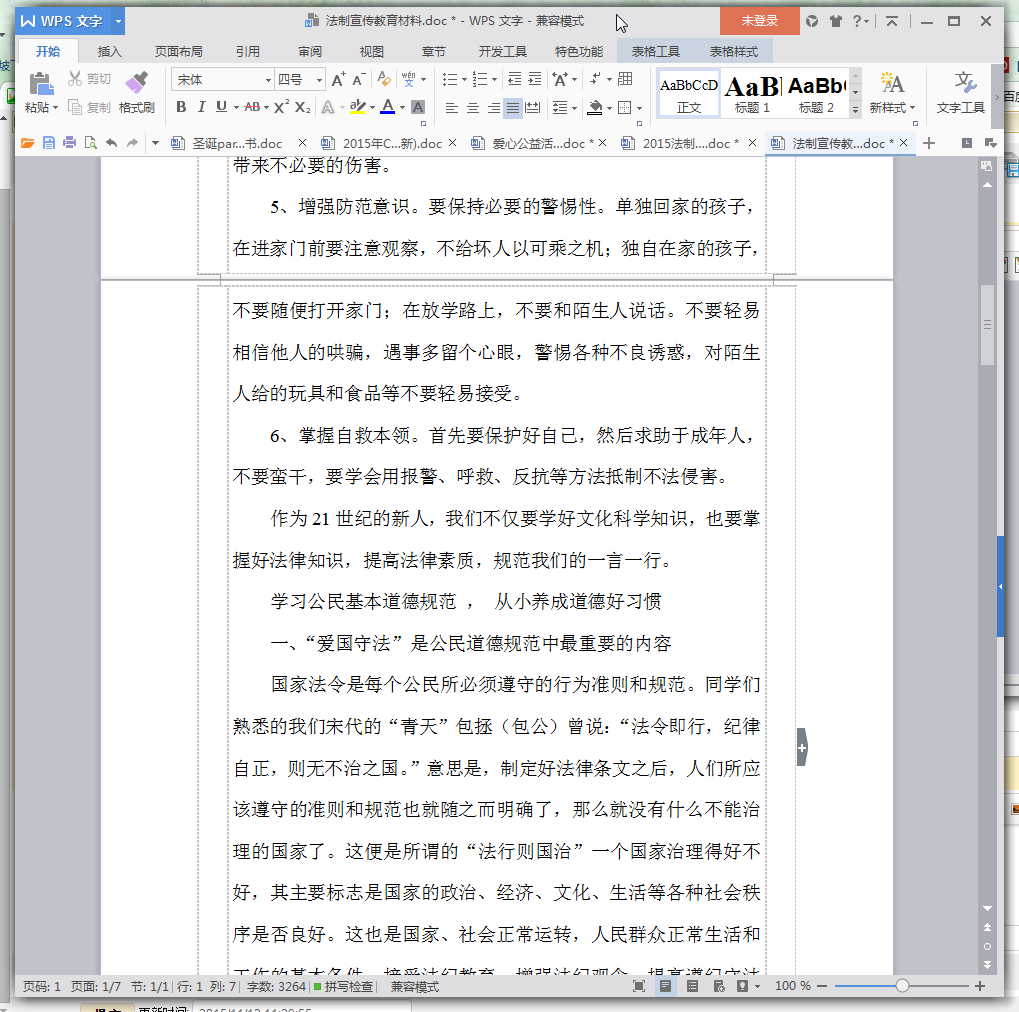Open file with the orange folder icon
The height and width of the screenshot is (1012, 1019).
point(27,143)
